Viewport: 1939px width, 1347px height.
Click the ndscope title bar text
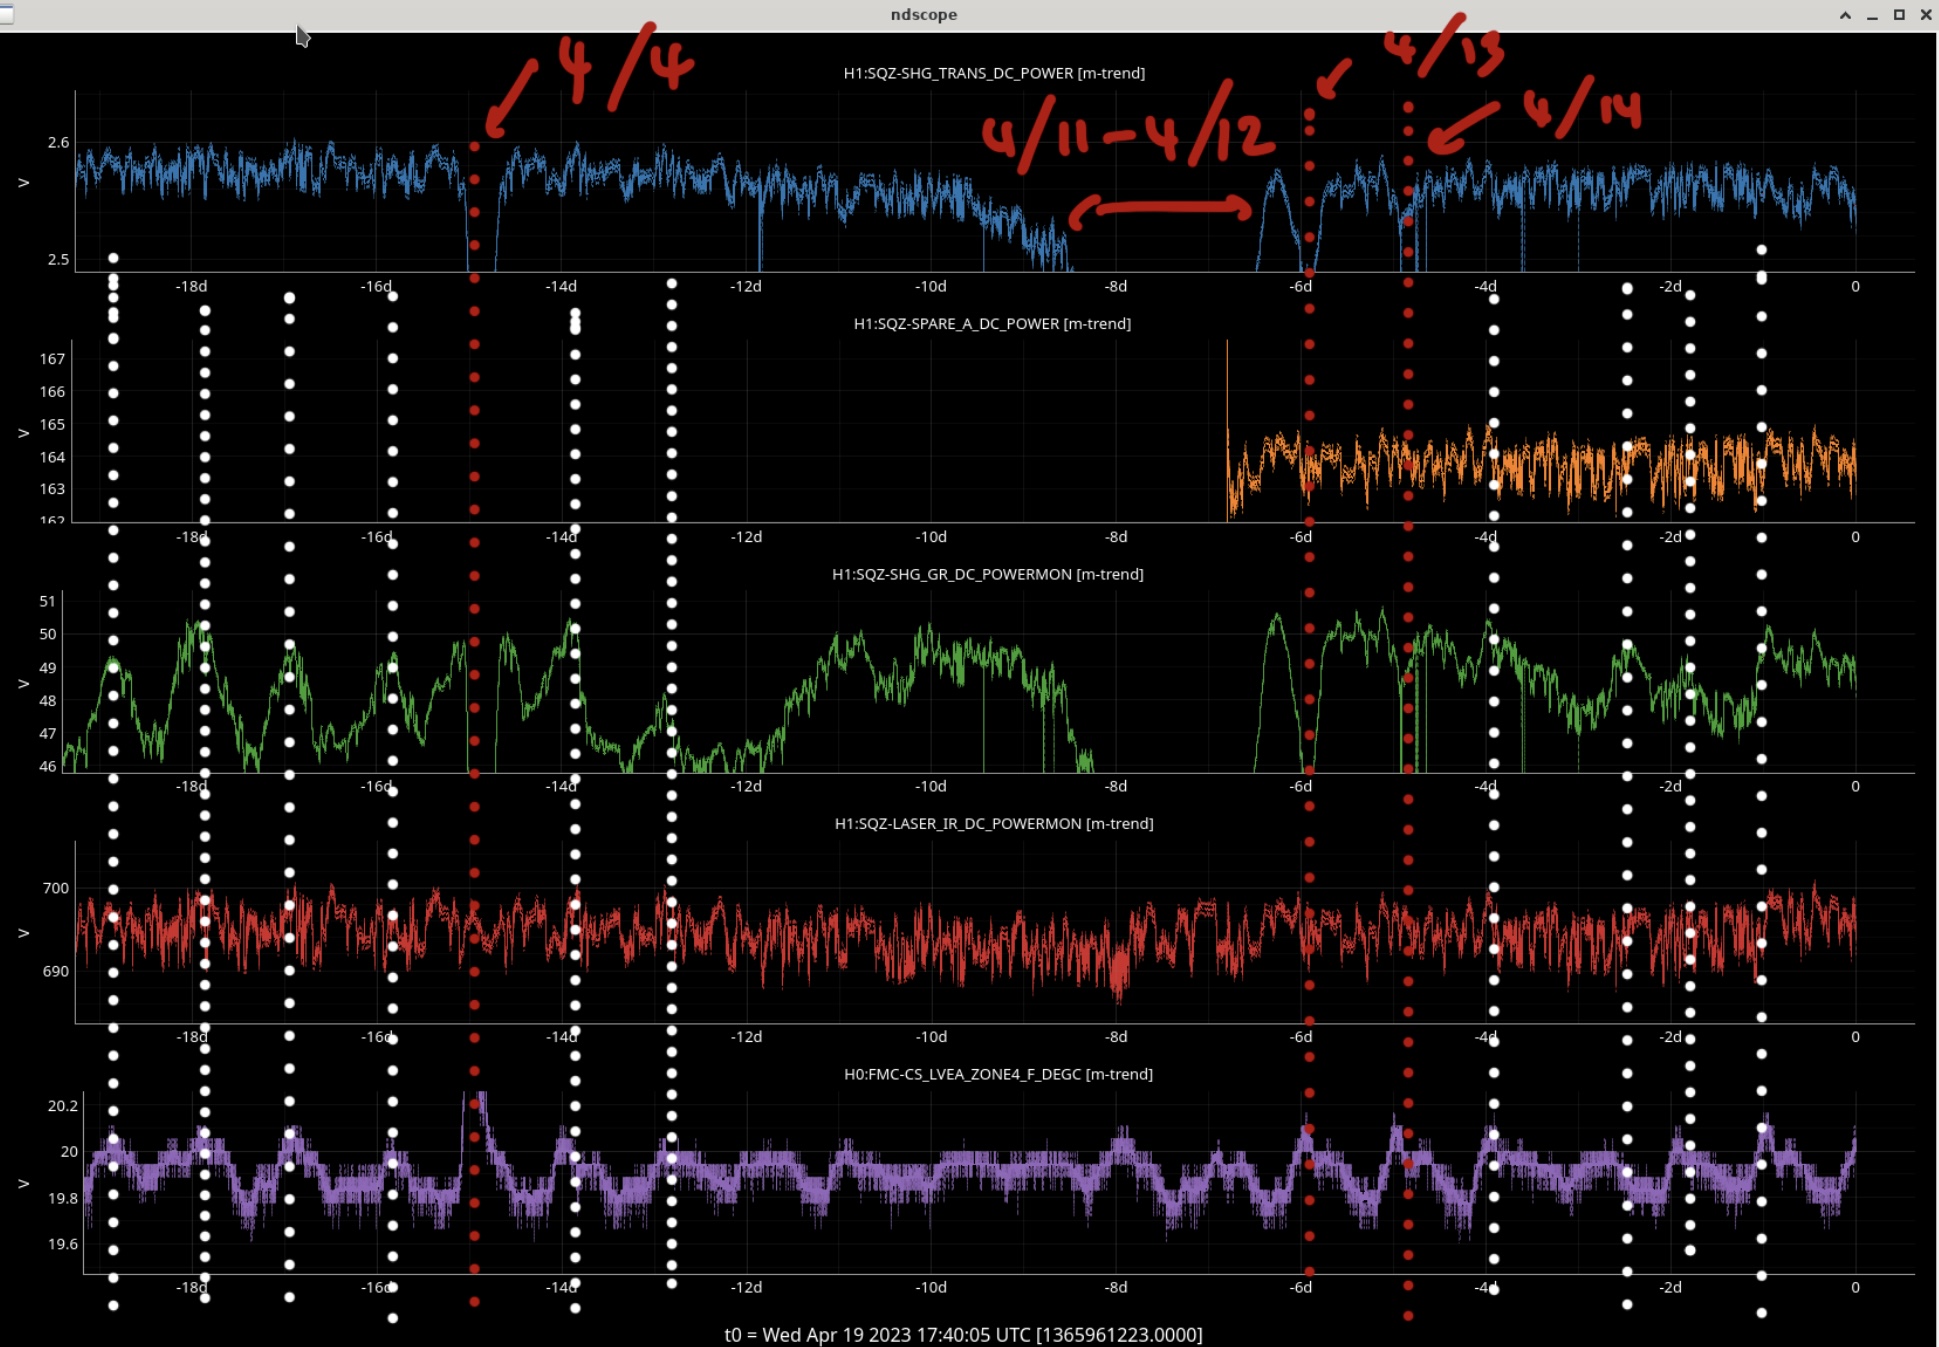tap(923, 14)
